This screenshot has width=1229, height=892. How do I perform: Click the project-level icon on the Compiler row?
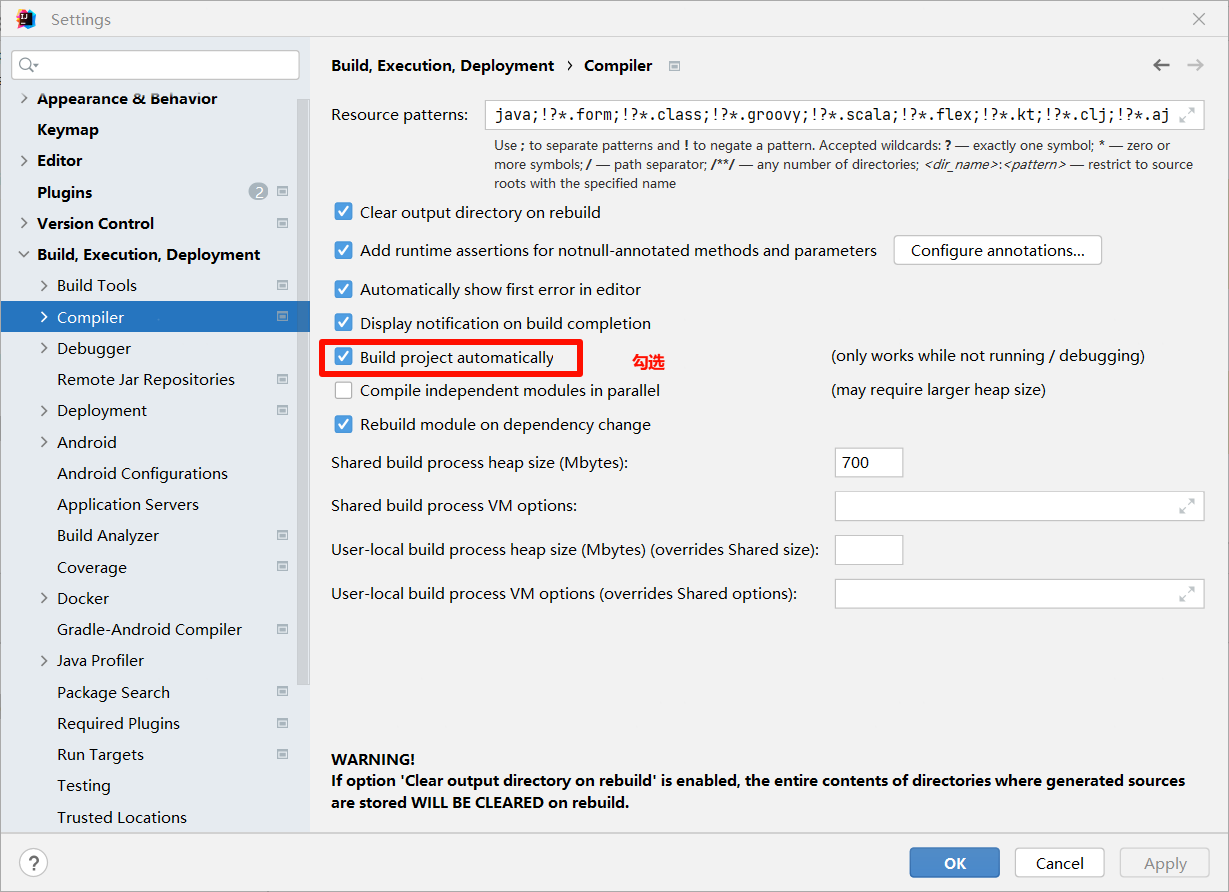pyautogui.click(x=283, y=317)
